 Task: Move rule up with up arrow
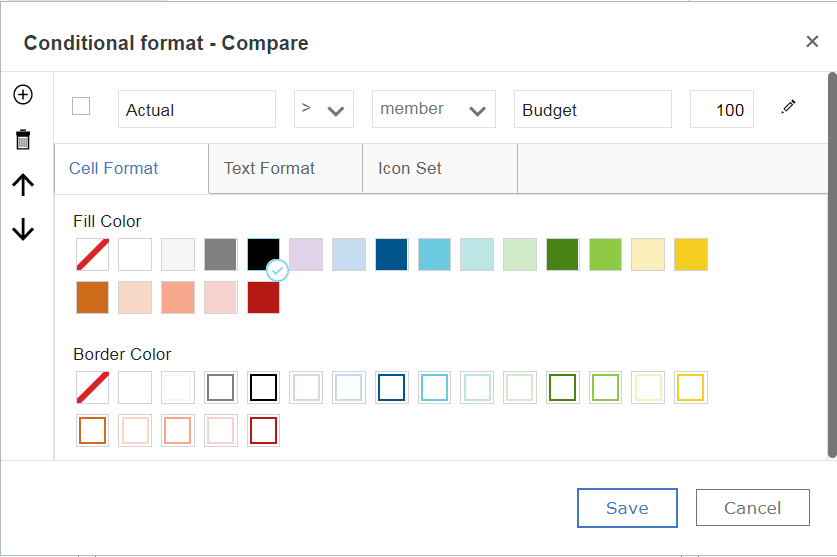23,185
